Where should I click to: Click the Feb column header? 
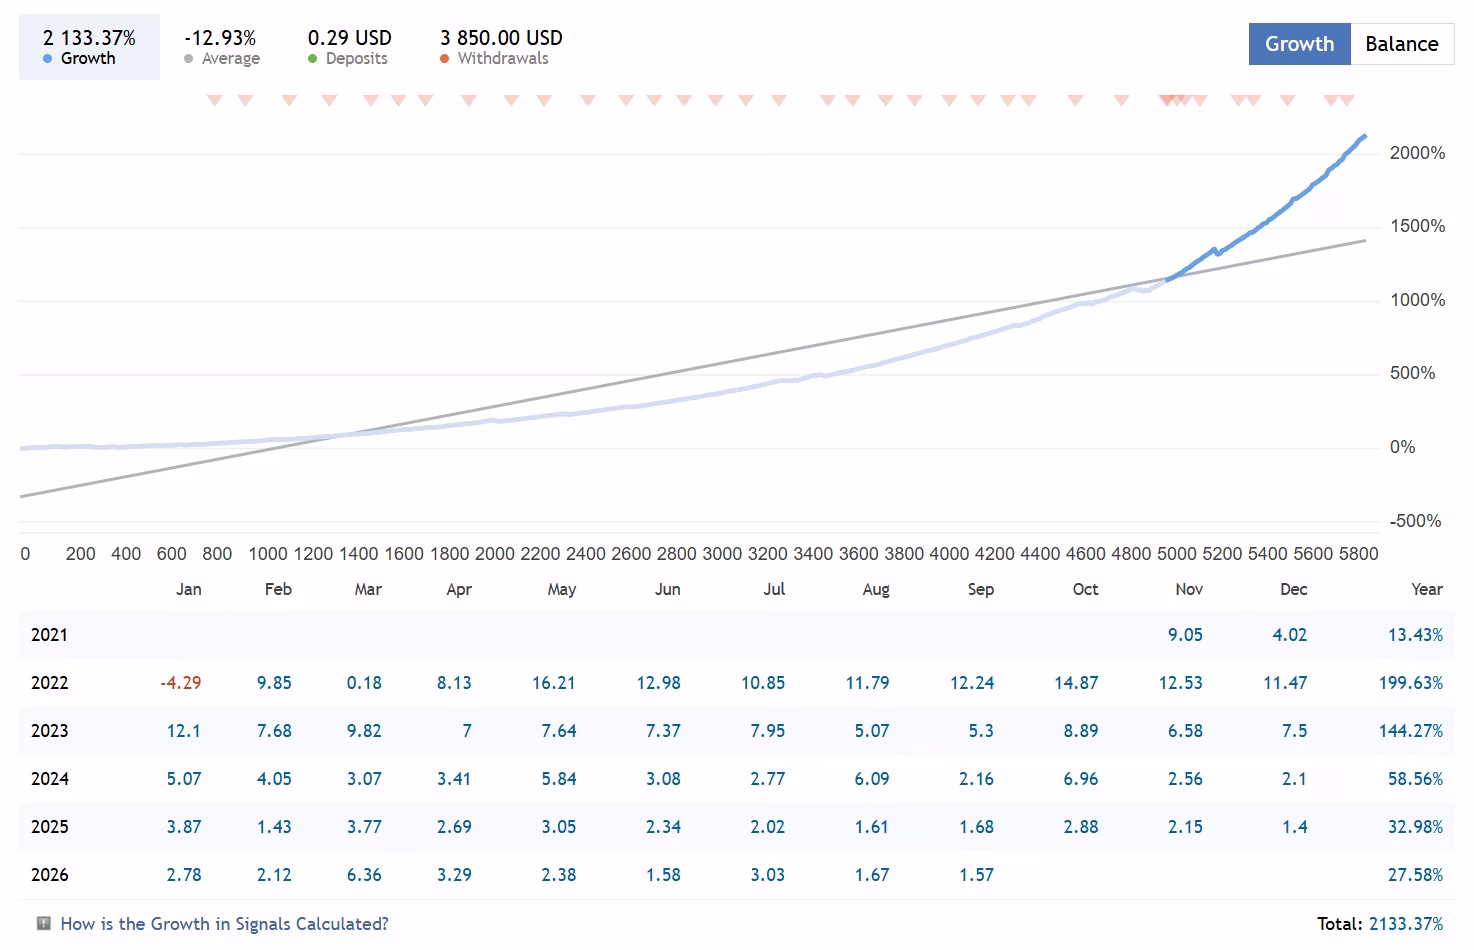coord(278,589)
